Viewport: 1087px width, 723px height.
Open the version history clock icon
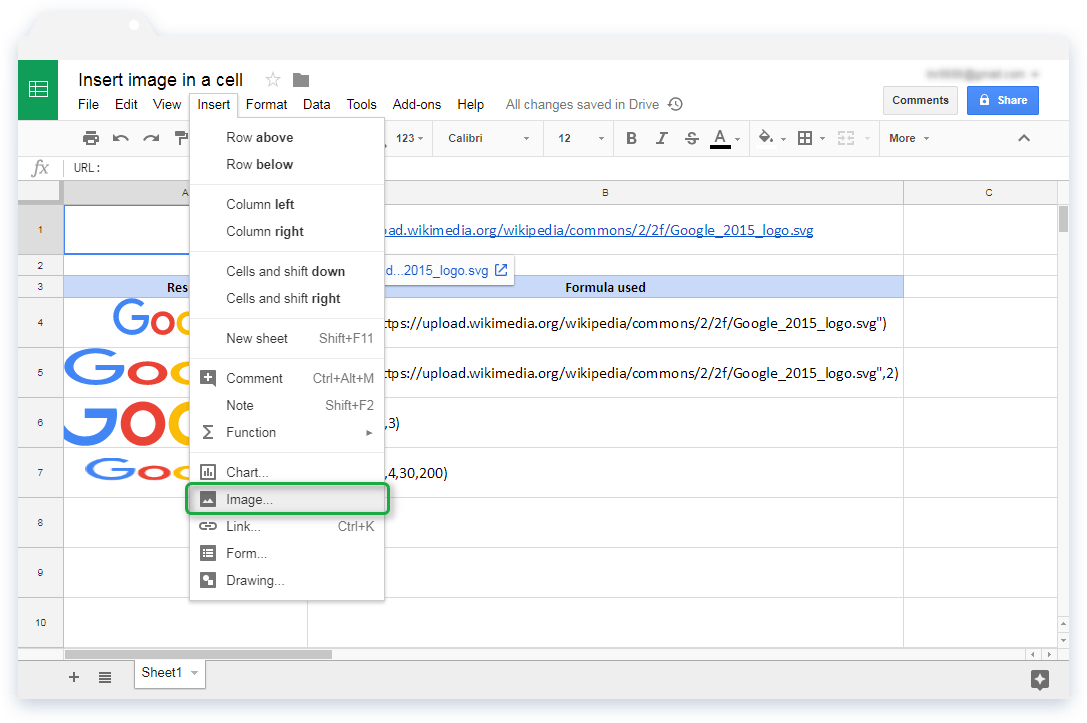point(675,104)
